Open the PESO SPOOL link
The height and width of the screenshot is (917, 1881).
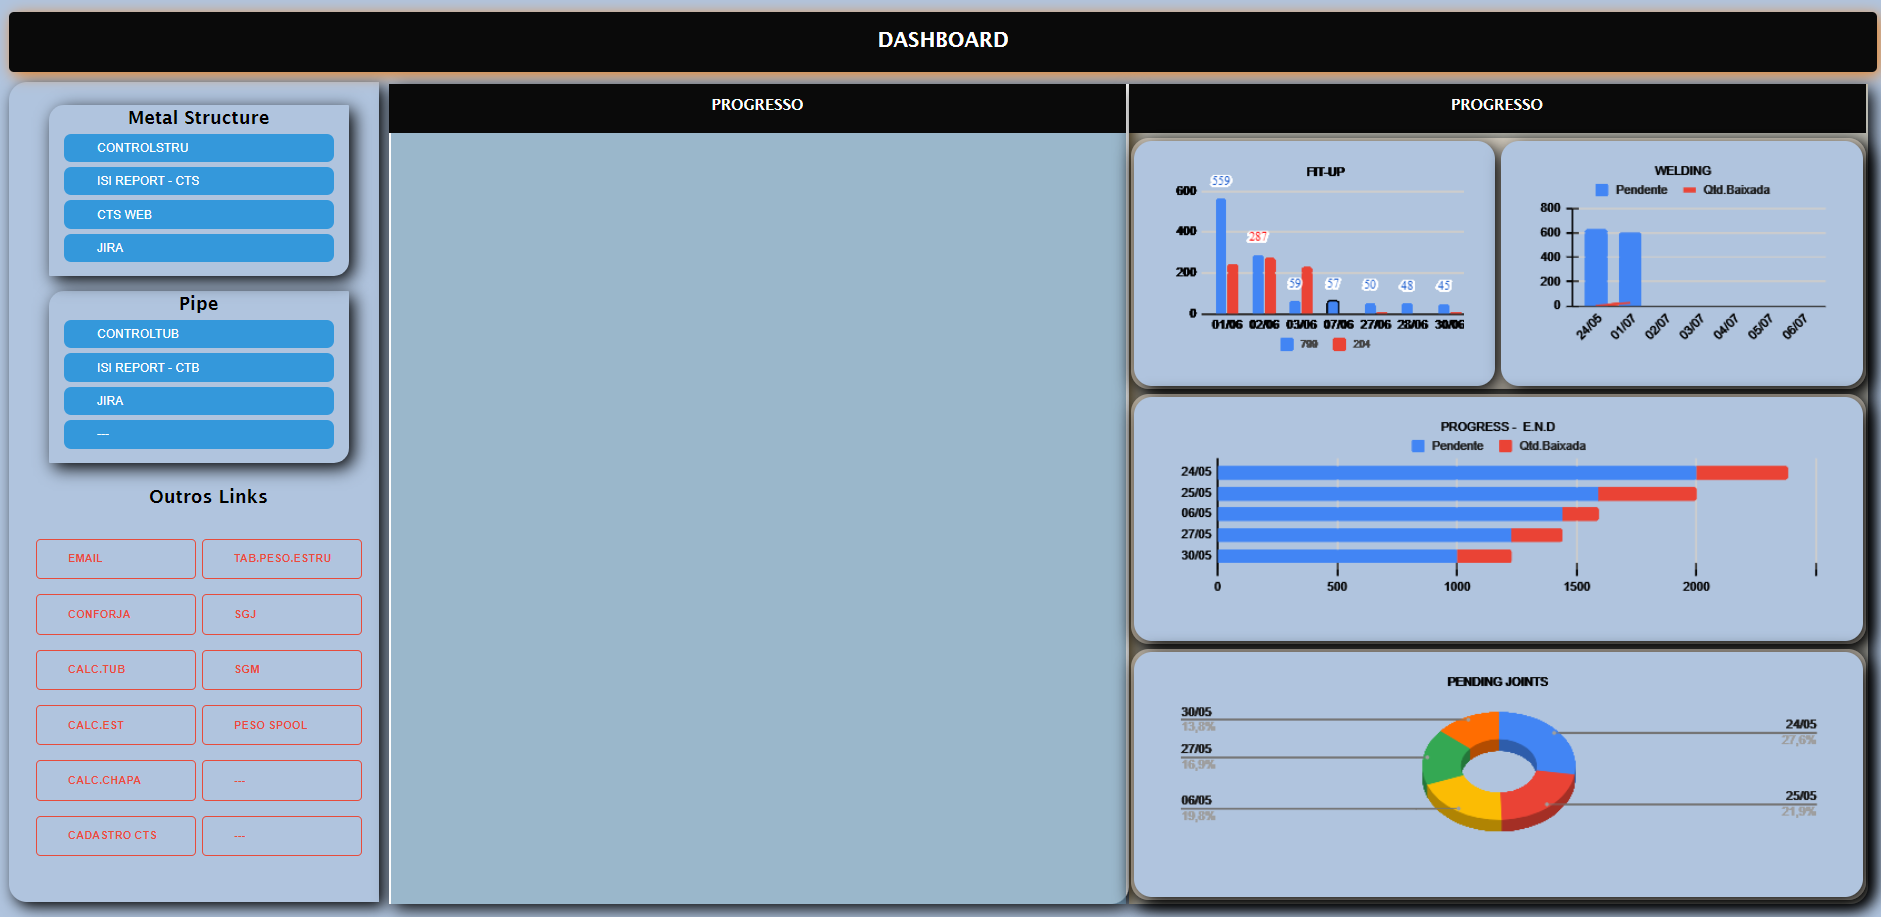point(282,725)
